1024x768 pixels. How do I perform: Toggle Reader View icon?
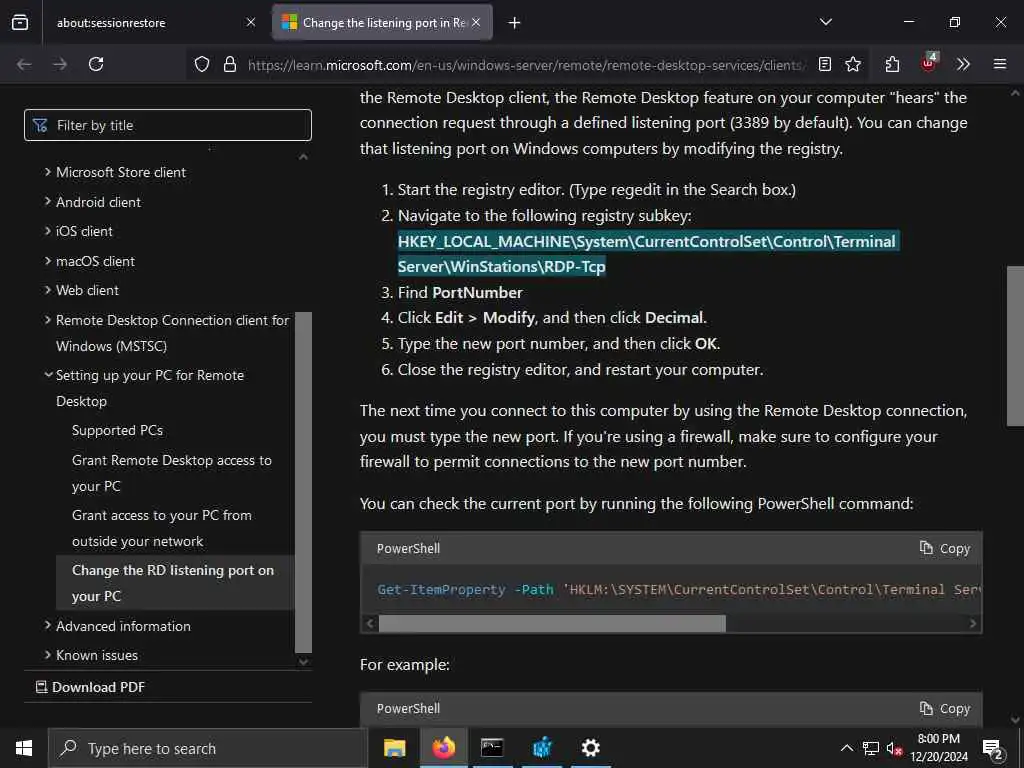pos(825,64)
